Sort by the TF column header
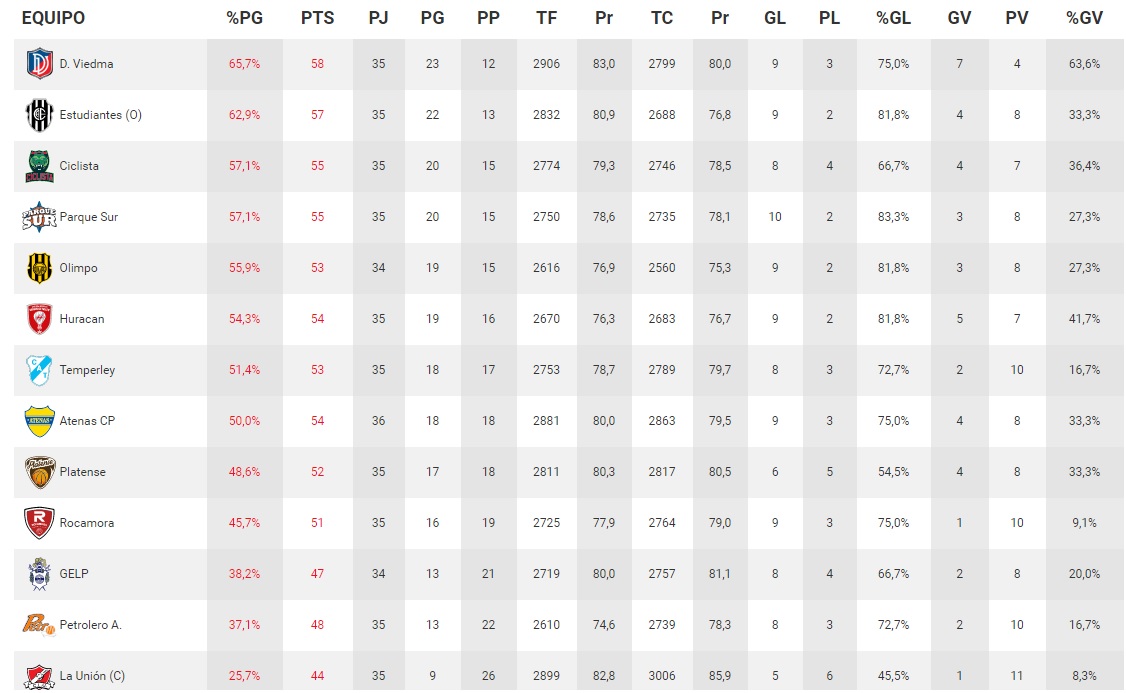This screenshot has width=1126, height=693. coord(546,18)
